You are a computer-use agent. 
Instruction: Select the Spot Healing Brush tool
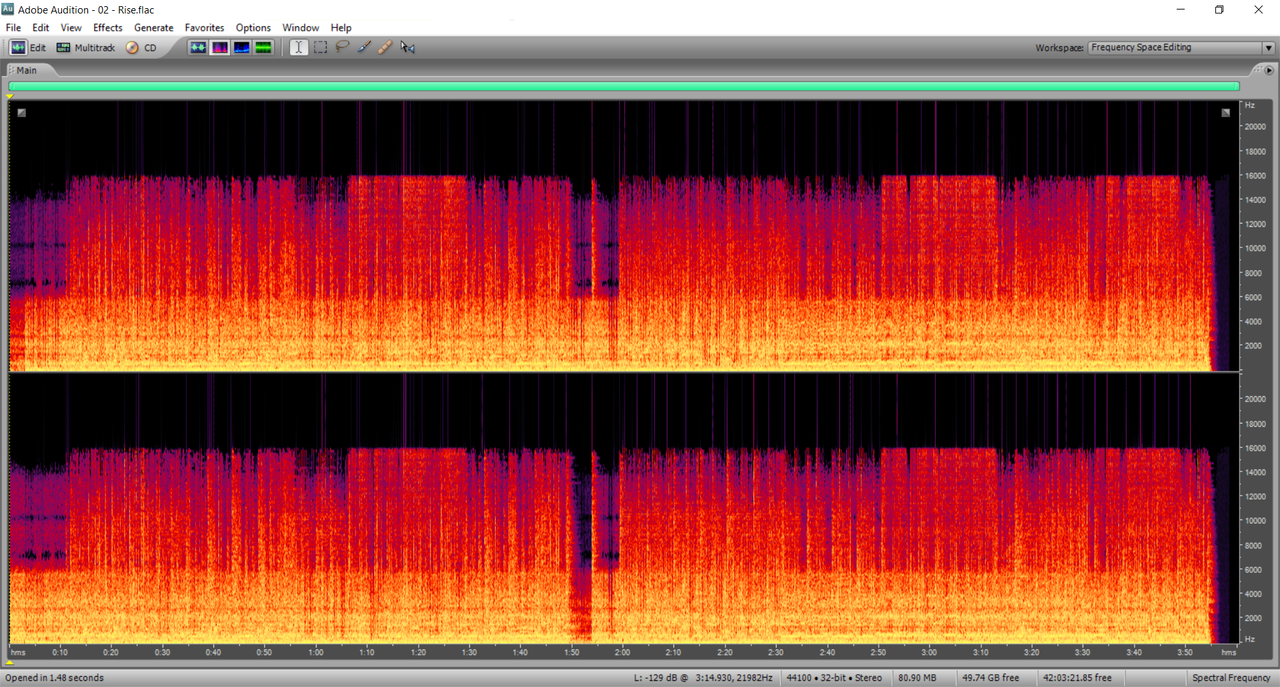pyautogui.click(x=385, y=47)
